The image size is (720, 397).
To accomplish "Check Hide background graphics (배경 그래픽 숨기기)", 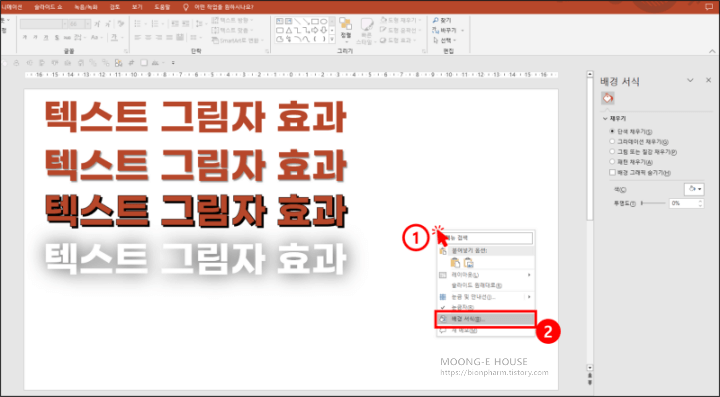I will 612,173.
